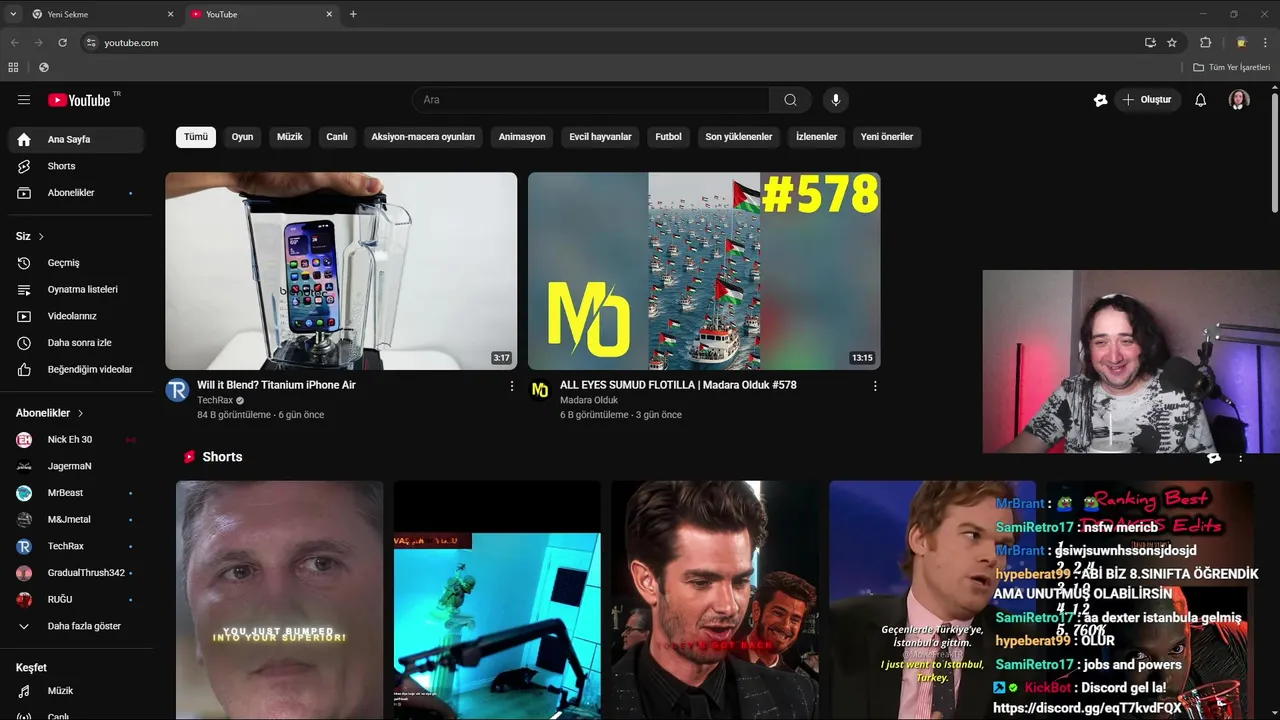Viewport: 1280px width, 720px height.
Task: Expand Daha fazla göster subscriptions
Action: (76, 626)
